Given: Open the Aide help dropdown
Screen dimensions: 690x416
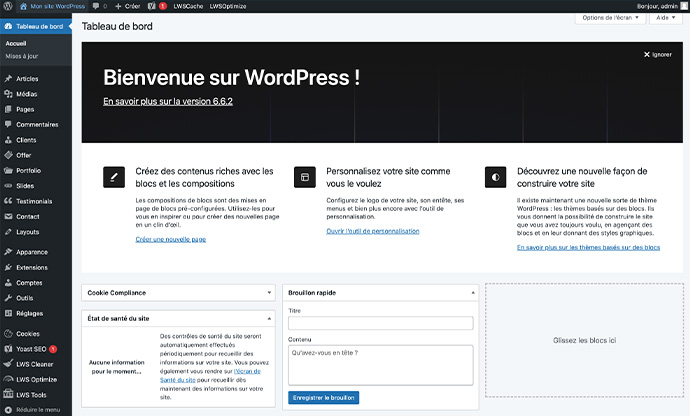Looking at the screenshot, I should [665, 18].
